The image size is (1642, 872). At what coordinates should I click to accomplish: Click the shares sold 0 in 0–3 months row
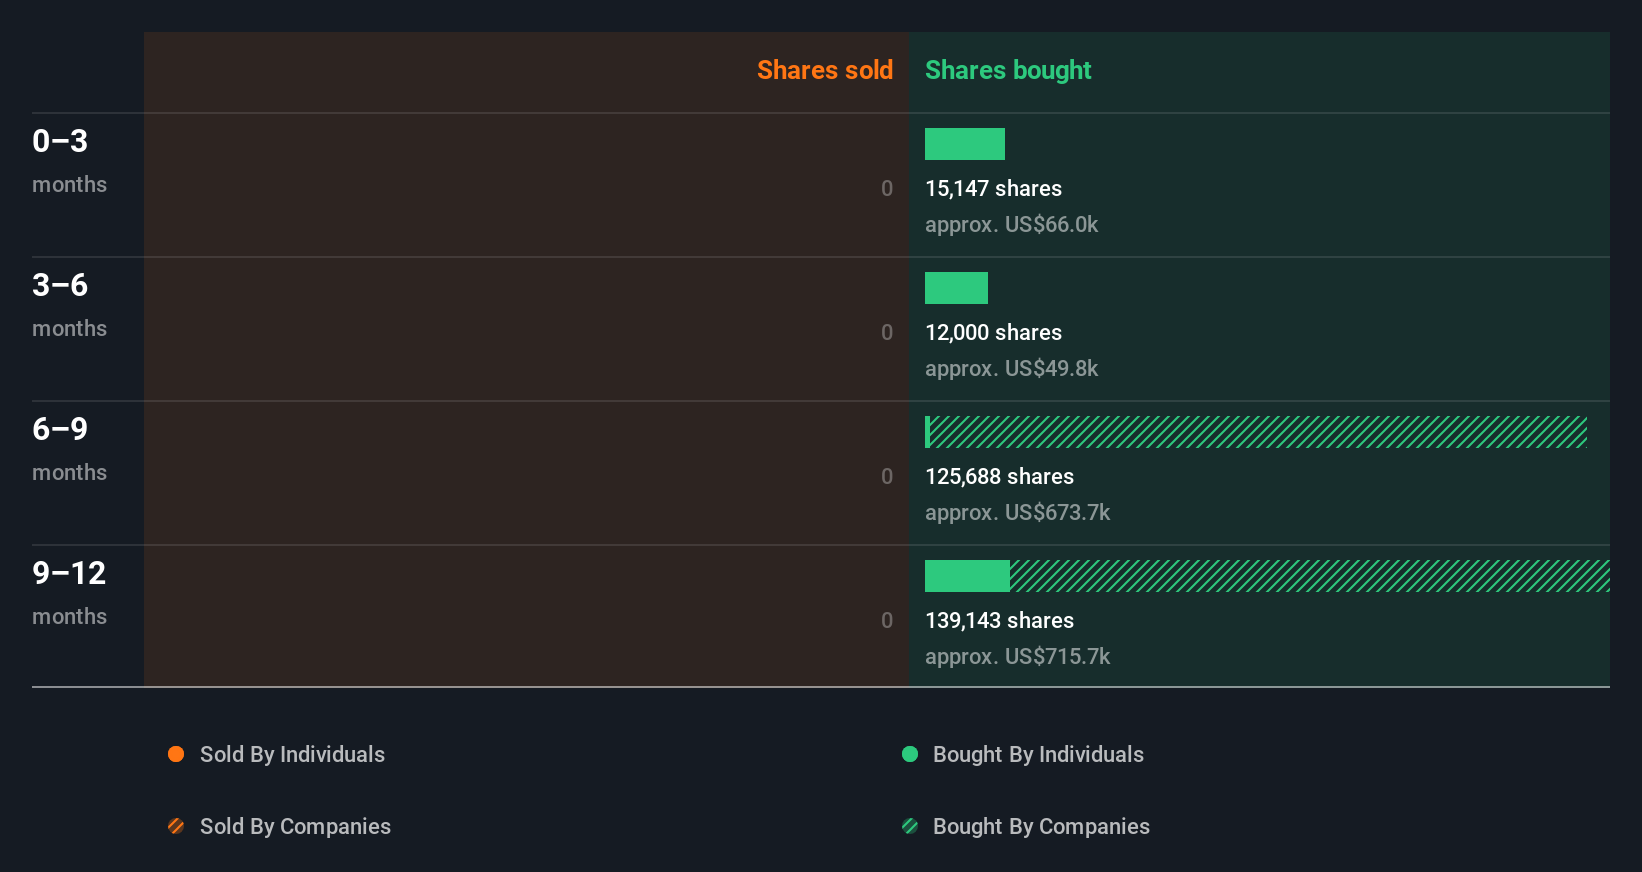[887, 188]
